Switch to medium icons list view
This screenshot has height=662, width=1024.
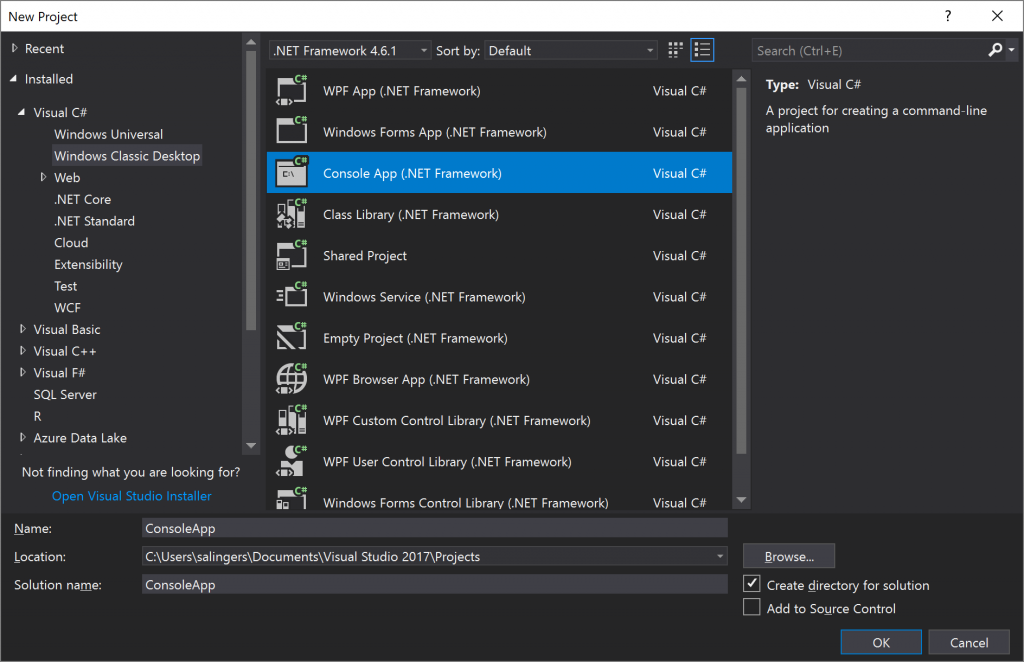click(x=702, y=50)
